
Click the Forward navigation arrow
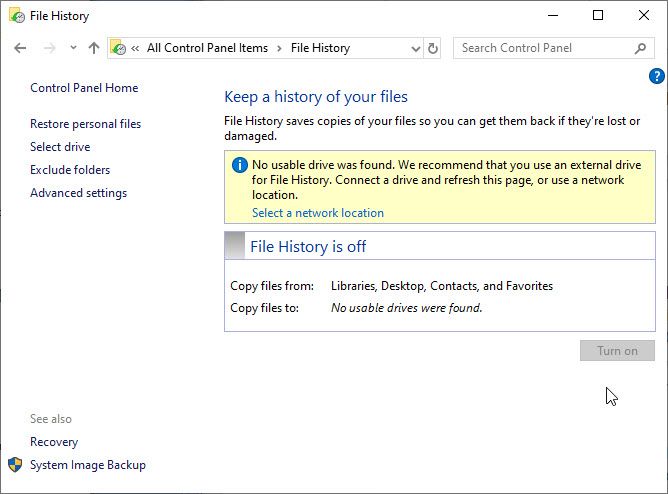tap(49, 48)
